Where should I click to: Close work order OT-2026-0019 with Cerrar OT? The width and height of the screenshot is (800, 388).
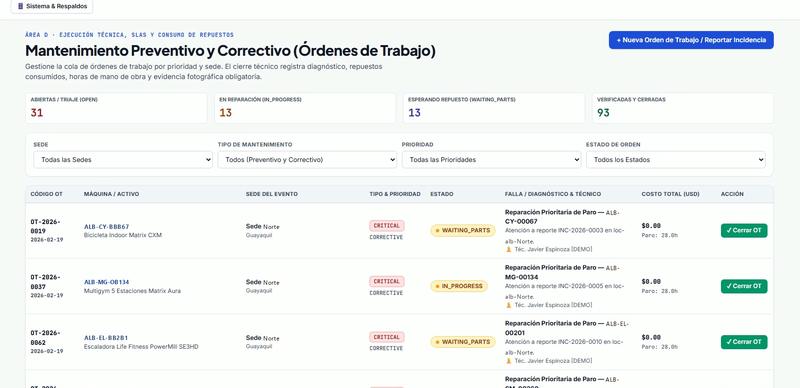pyautogui.click(x=744, y=231)
